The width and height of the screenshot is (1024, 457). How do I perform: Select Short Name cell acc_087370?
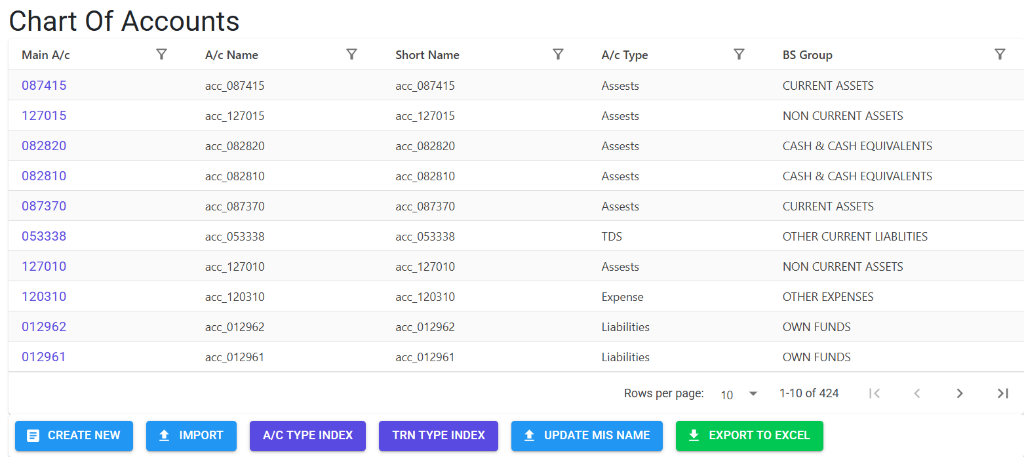[425, 206]
